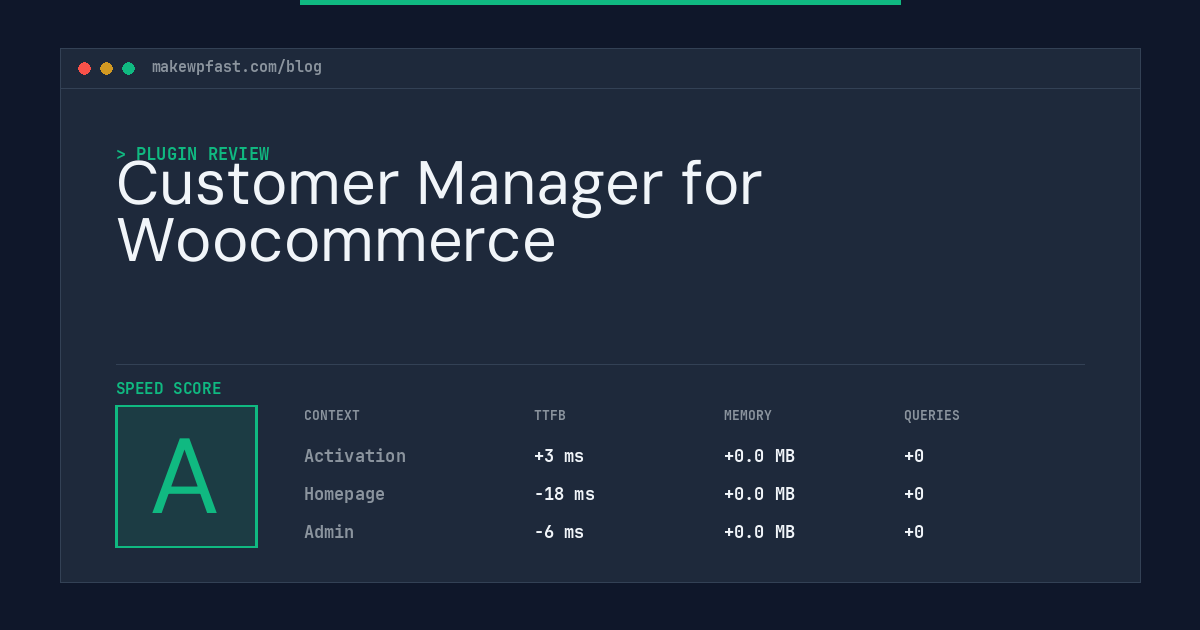Select the '> PLUGIN REVIEW' label
1200x630 pixels.
point(193,154)
